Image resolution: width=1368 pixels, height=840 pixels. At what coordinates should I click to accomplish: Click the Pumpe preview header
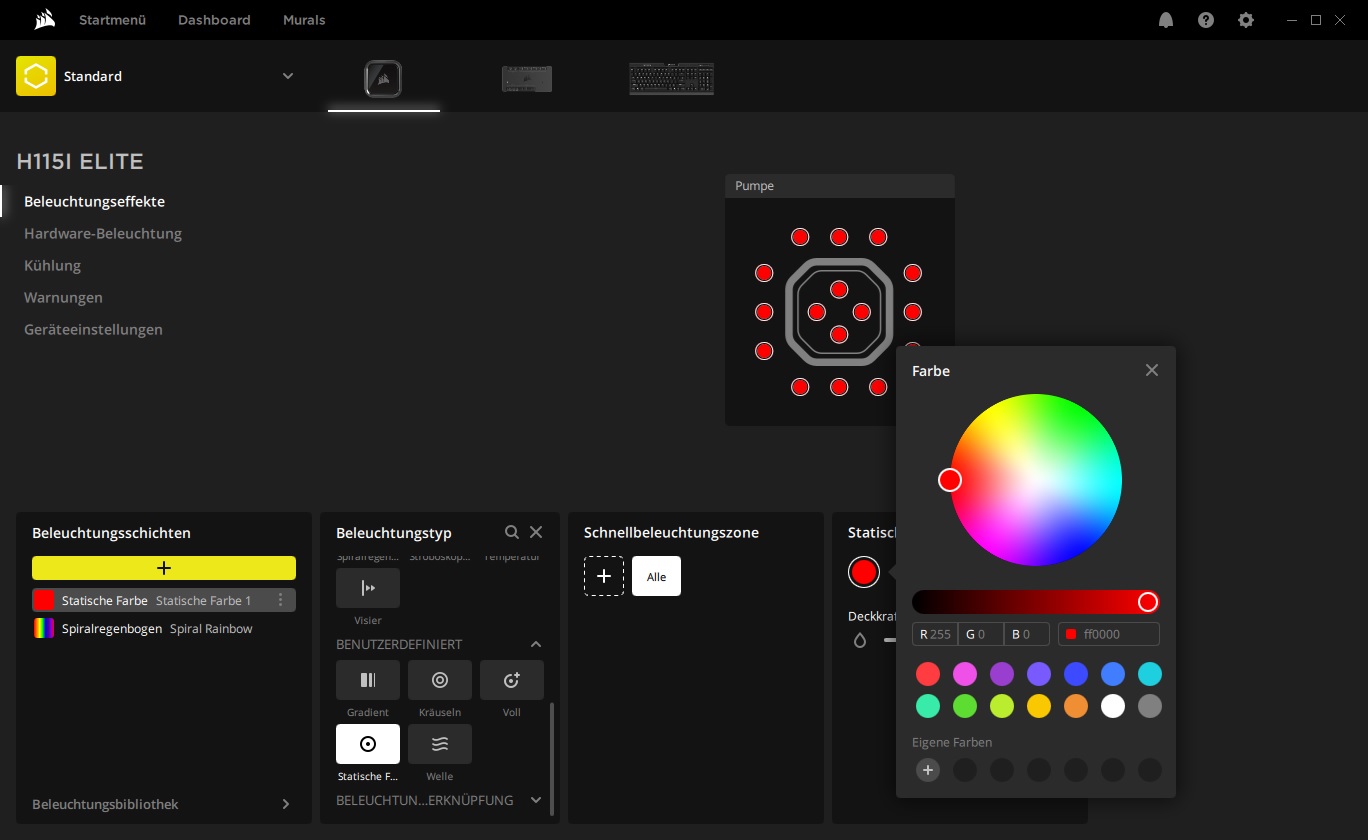click(840, 186)
